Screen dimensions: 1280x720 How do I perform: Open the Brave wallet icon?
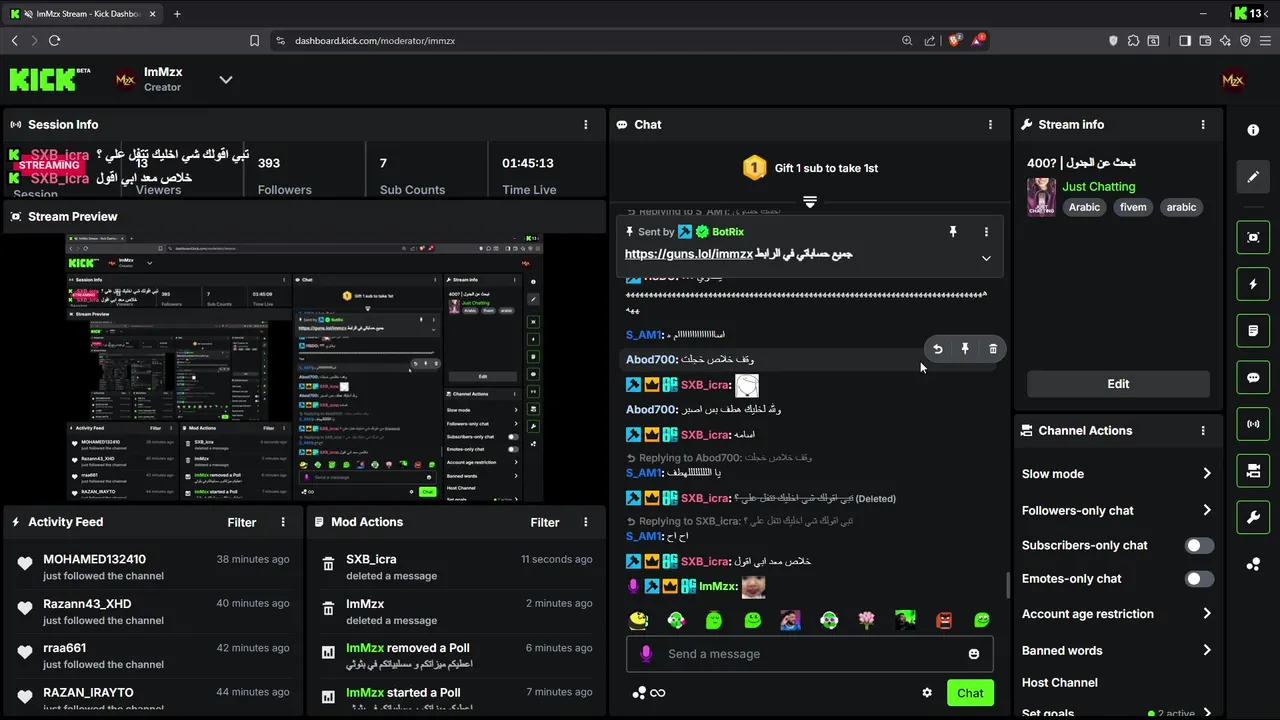click(1205, 41)
